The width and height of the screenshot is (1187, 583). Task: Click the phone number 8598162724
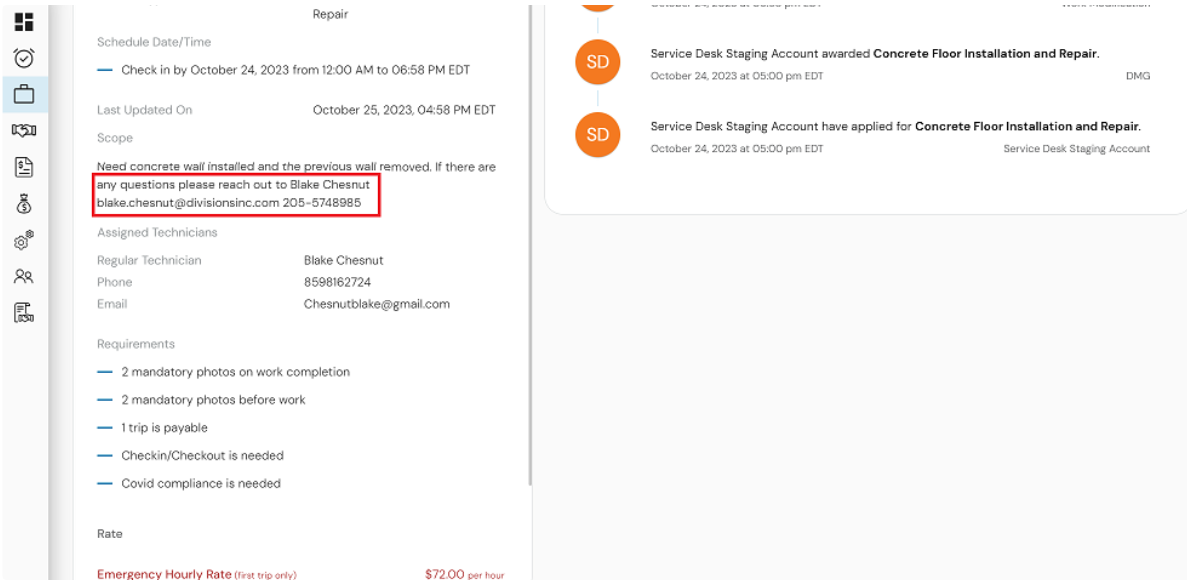tap(337, 282)
